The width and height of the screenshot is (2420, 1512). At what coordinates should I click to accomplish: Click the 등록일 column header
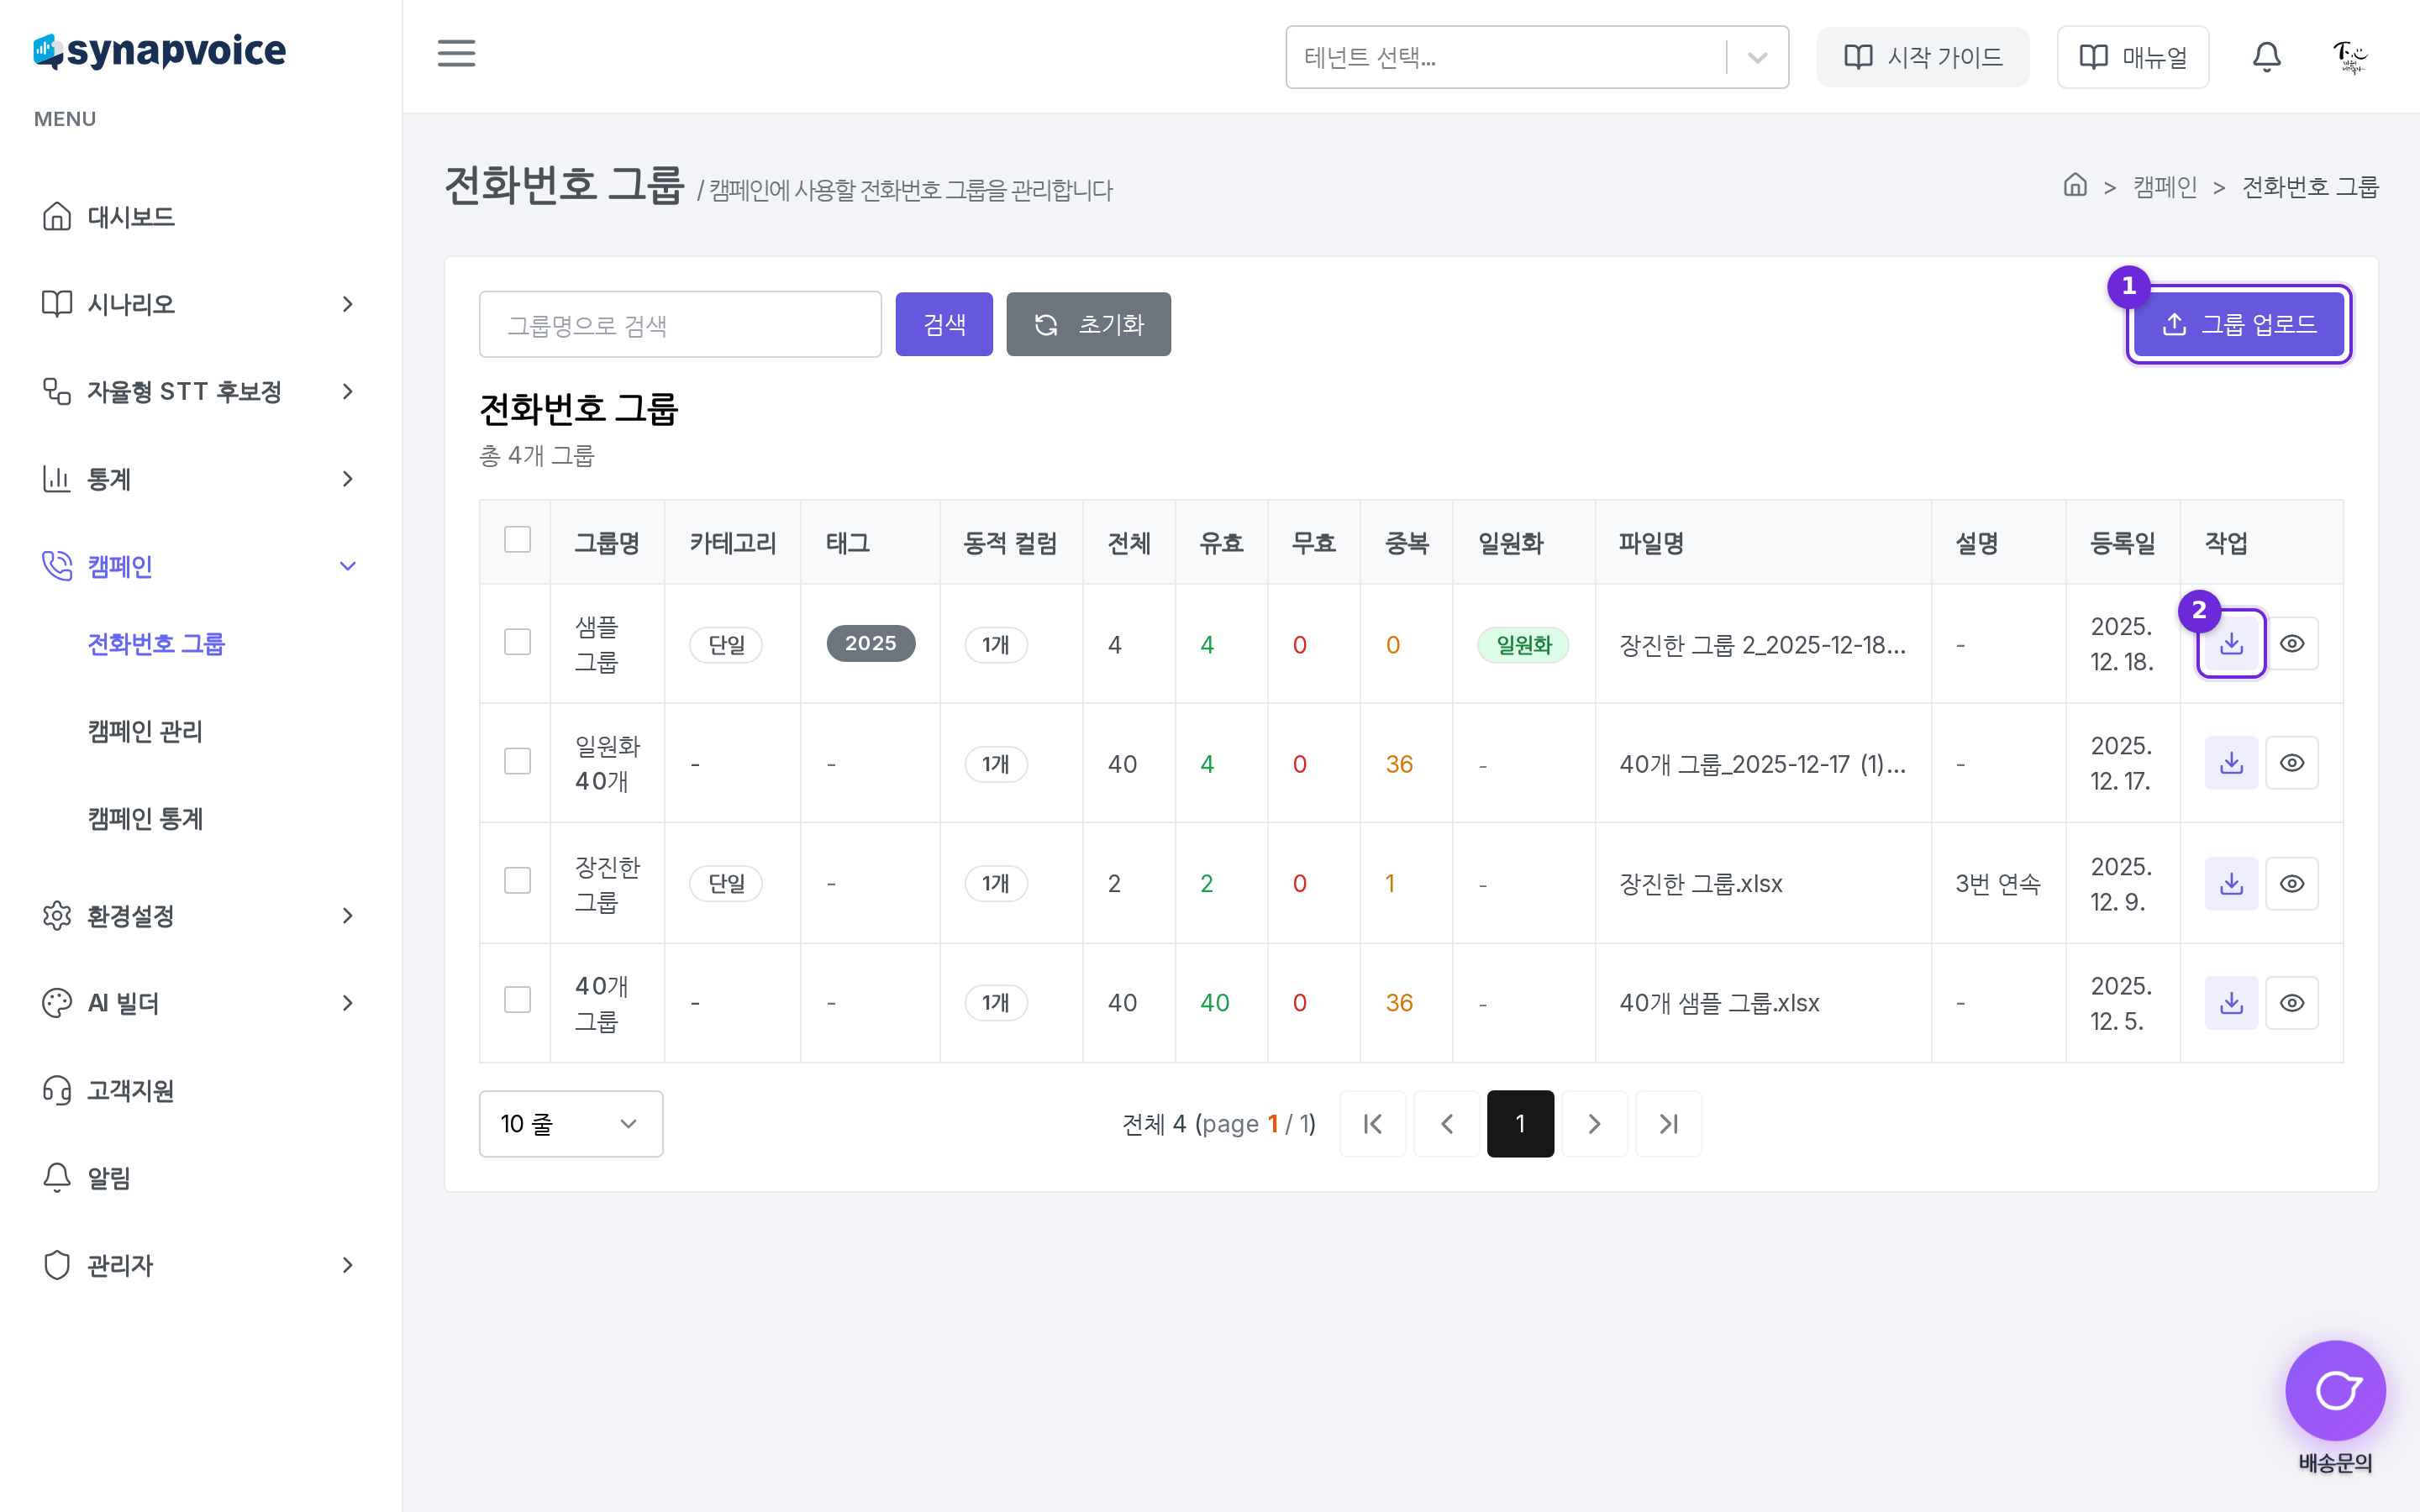(x=2122, y=543)
